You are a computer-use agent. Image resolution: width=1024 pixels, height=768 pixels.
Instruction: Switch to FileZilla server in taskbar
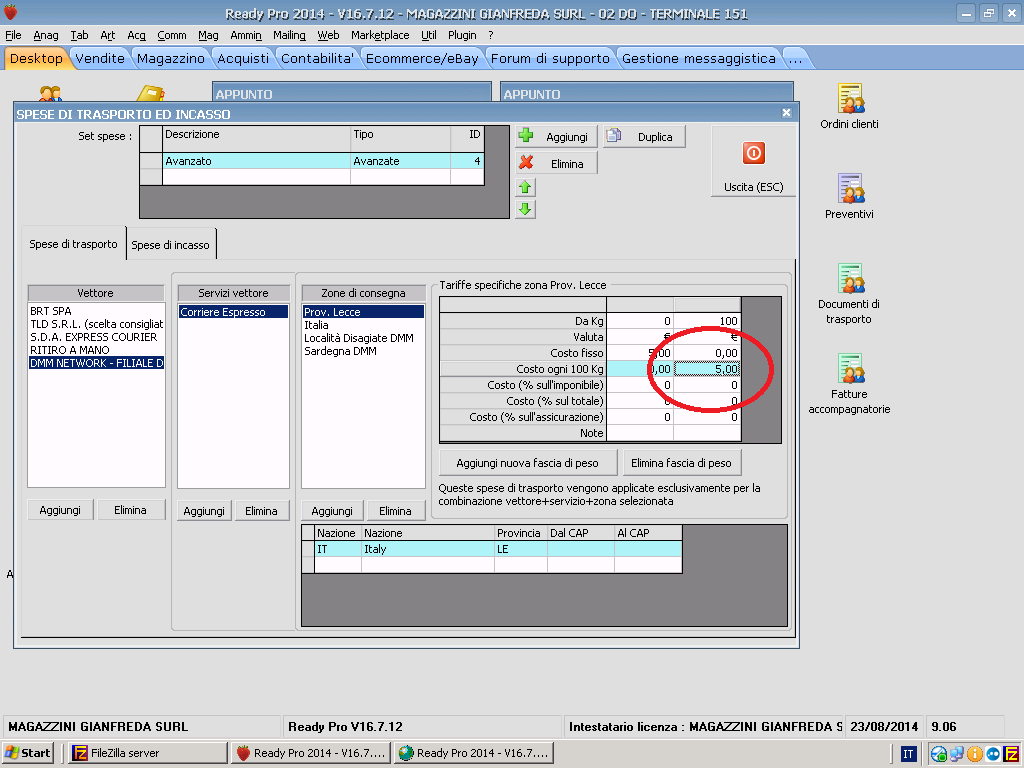pos(148,753)
